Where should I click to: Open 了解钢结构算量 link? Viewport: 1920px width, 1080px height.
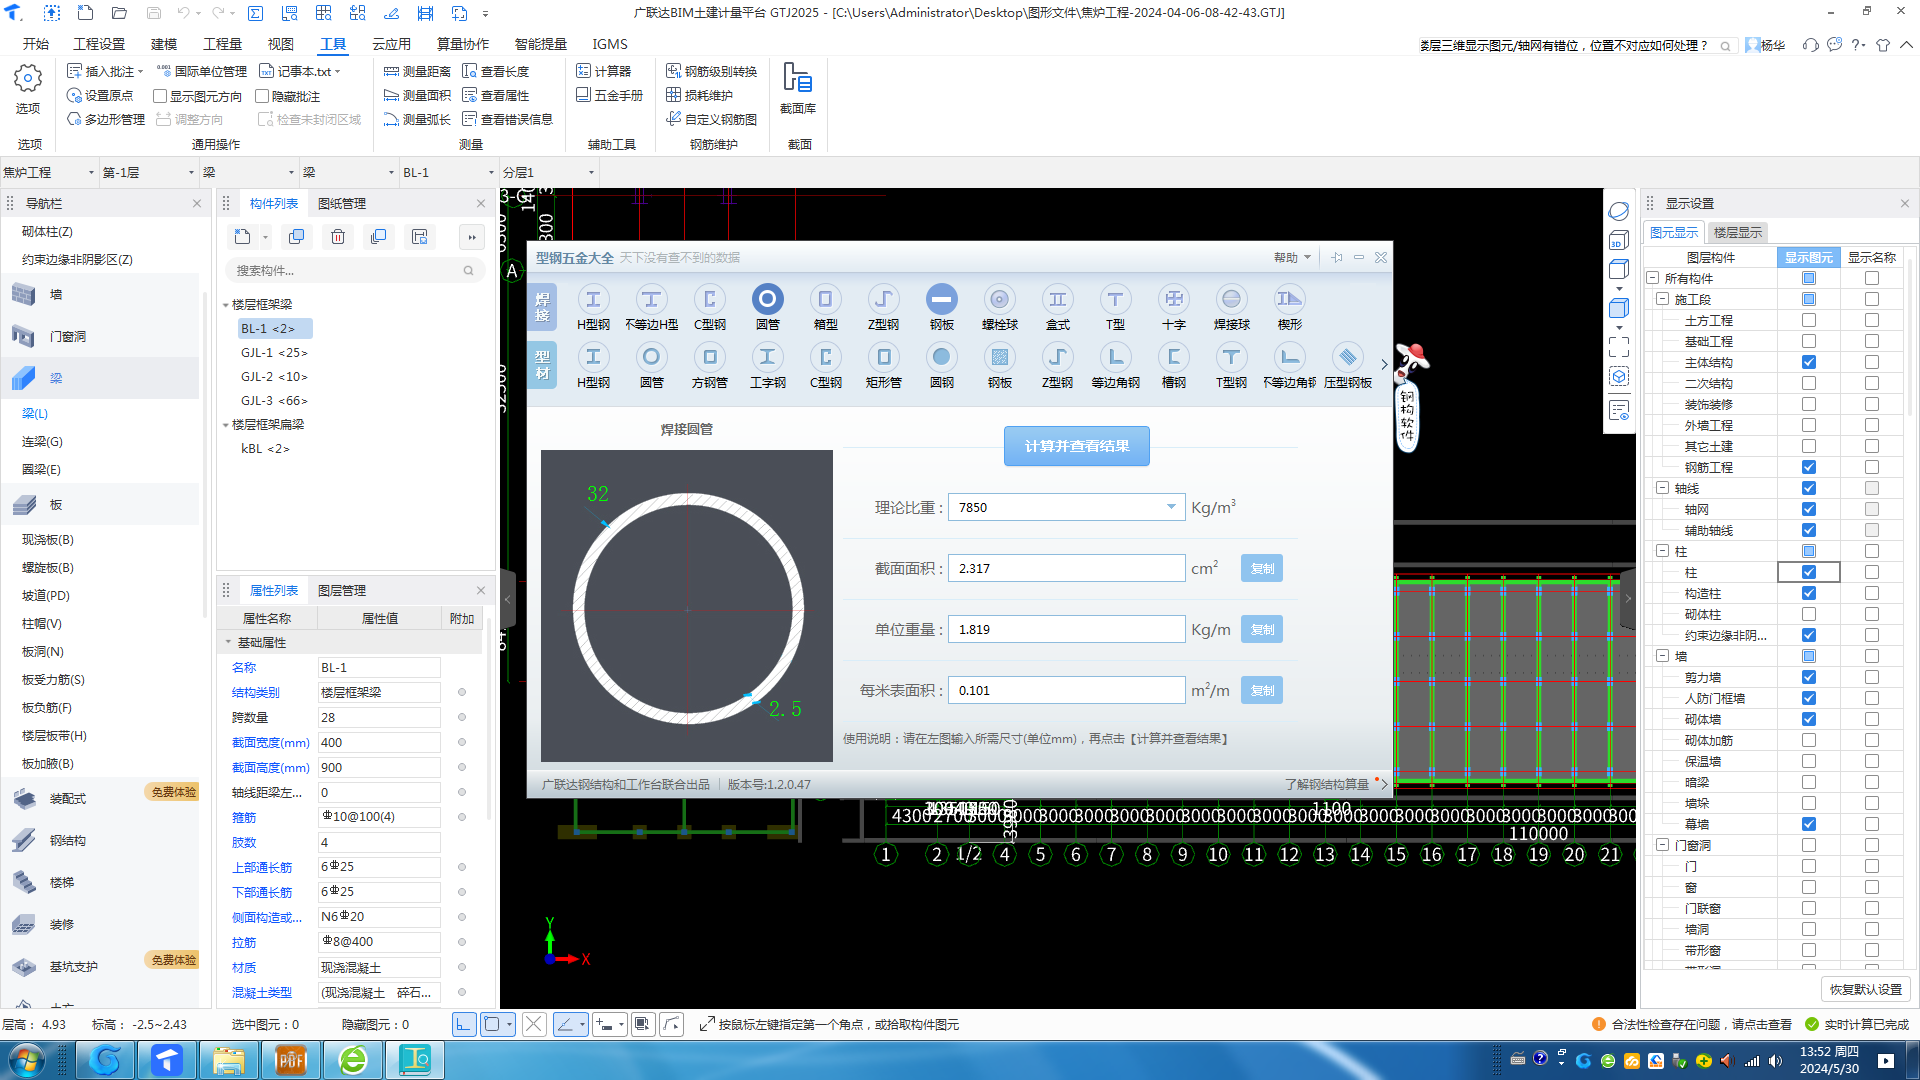[x=1327, y=784]
